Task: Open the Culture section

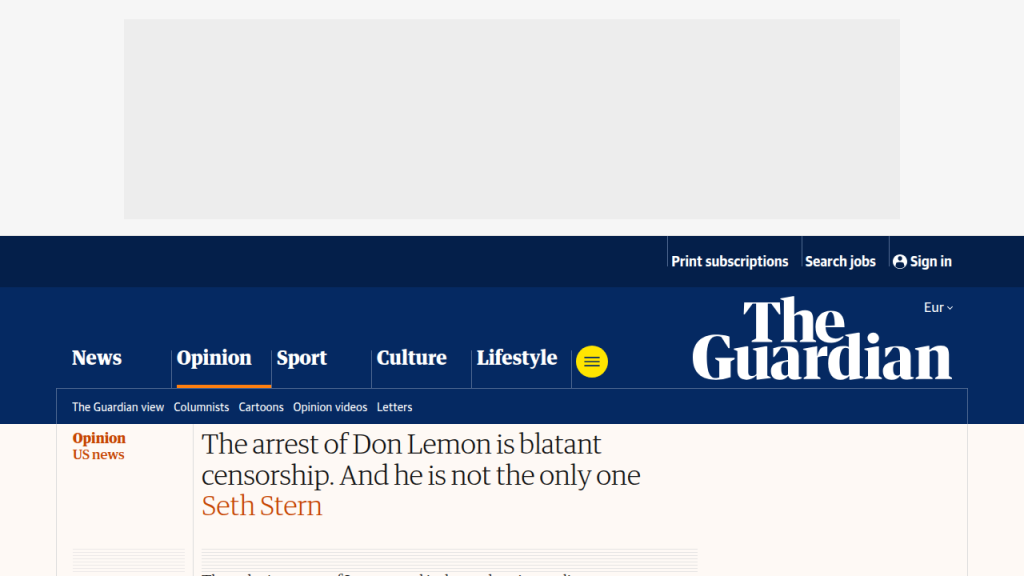Action: [411, 358]
